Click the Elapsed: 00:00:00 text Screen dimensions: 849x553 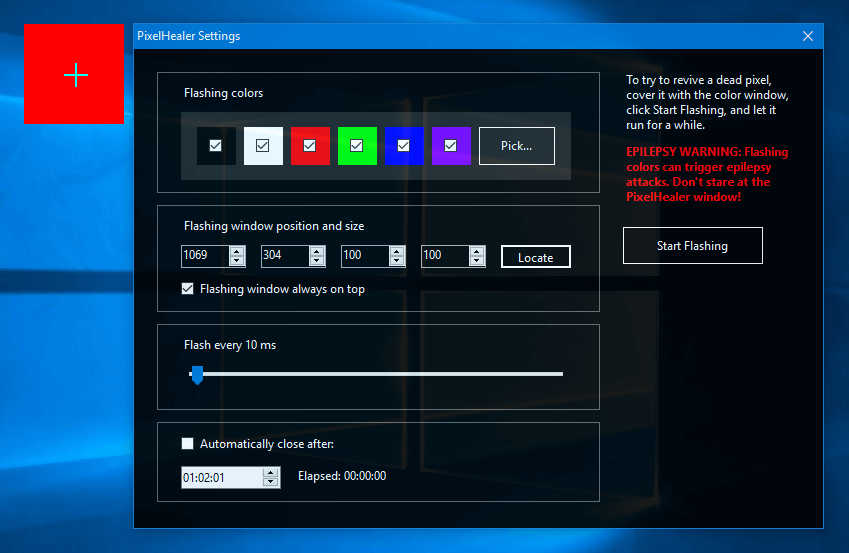[x=342, y=476]
